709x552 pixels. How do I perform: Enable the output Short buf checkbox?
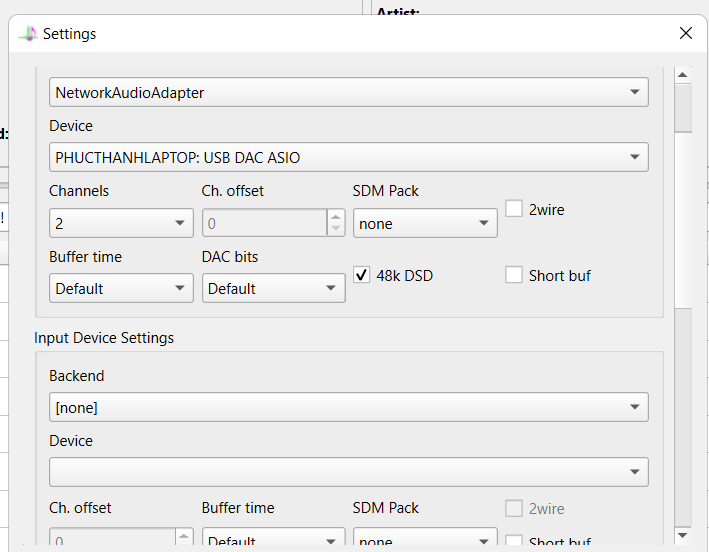514,275
